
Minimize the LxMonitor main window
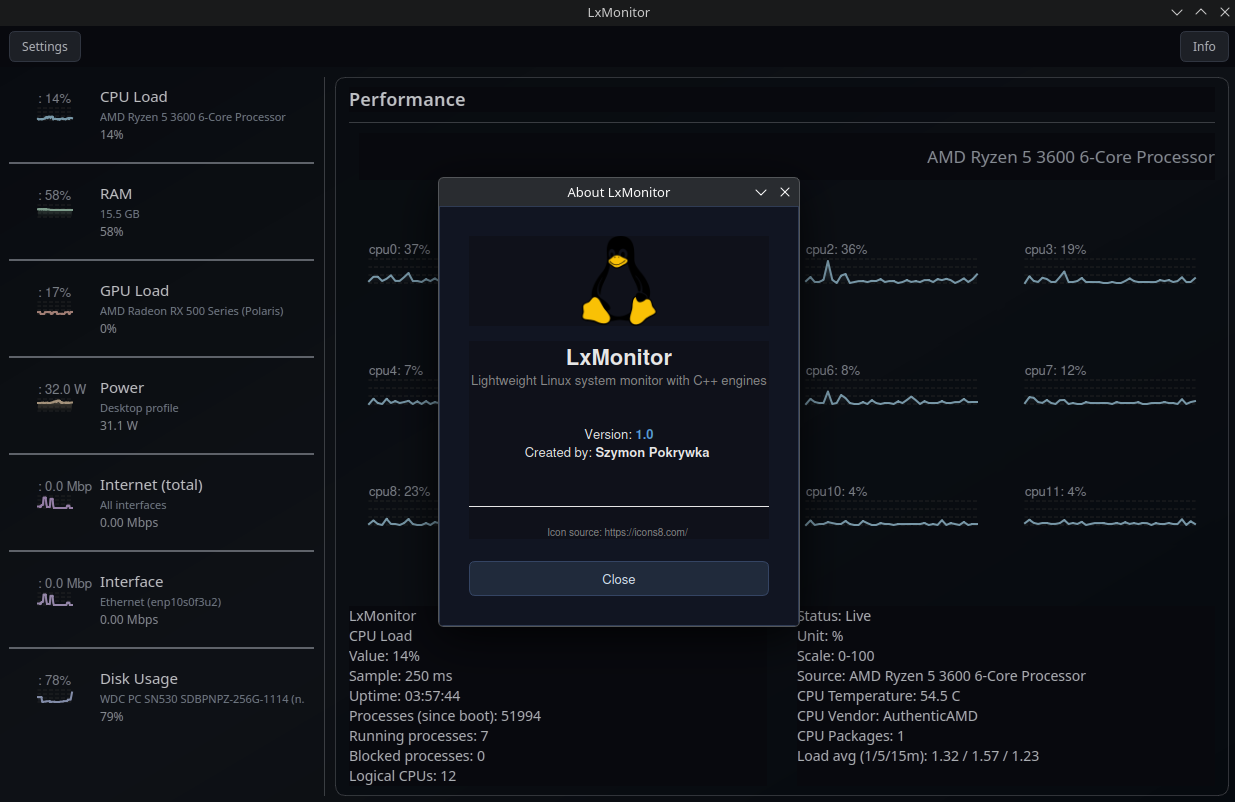(x=1178, y=12)
